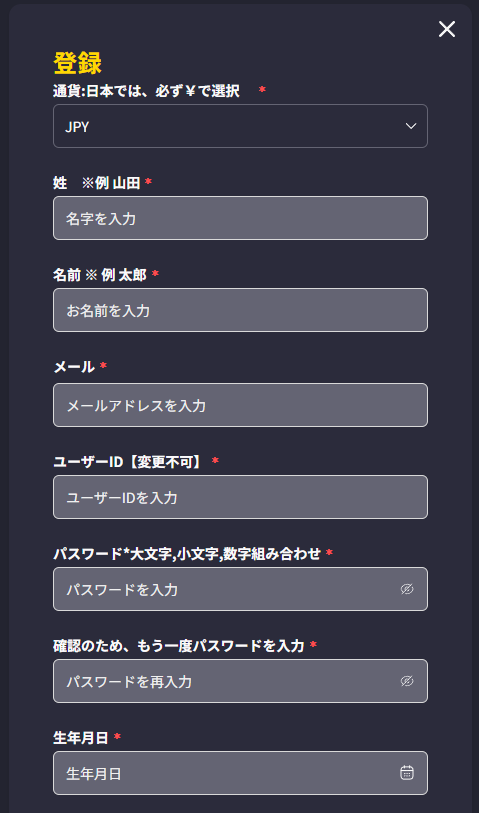Expand currency list via chevron arrow
479x813 pixels.
pos(411,127)
